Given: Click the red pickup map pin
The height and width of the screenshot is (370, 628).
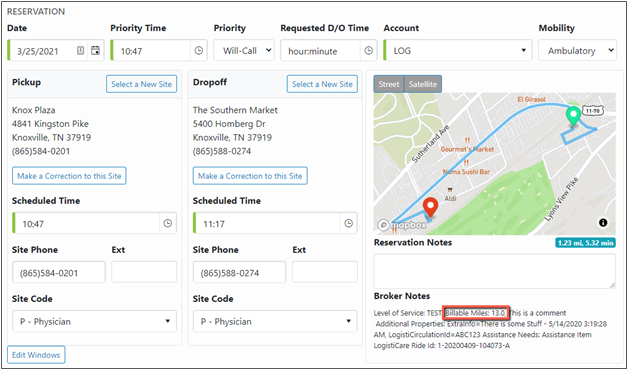Looking at the screenshot, I should point(430,207).
